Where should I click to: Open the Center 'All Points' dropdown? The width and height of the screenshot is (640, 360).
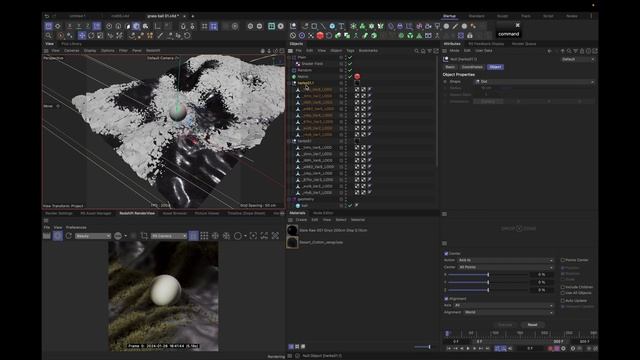(505, 267)
